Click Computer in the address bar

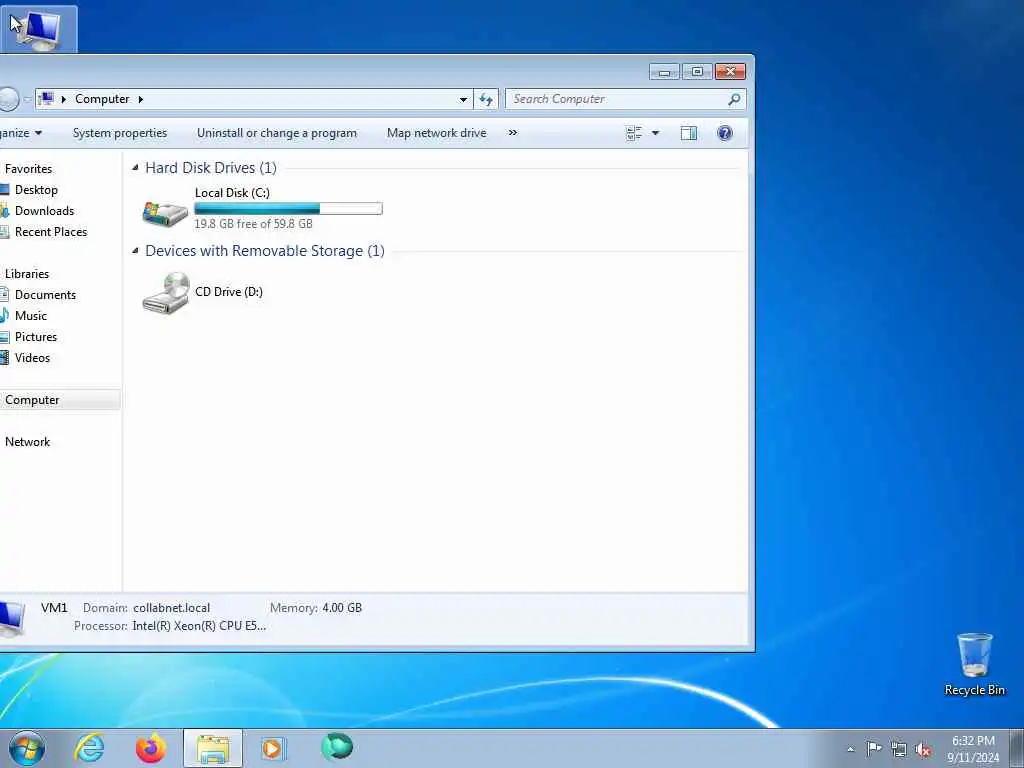pos(102,99)
